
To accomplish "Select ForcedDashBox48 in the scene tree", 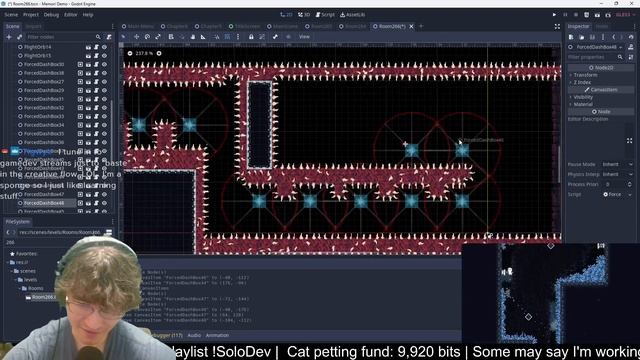I will click(44, 203).
